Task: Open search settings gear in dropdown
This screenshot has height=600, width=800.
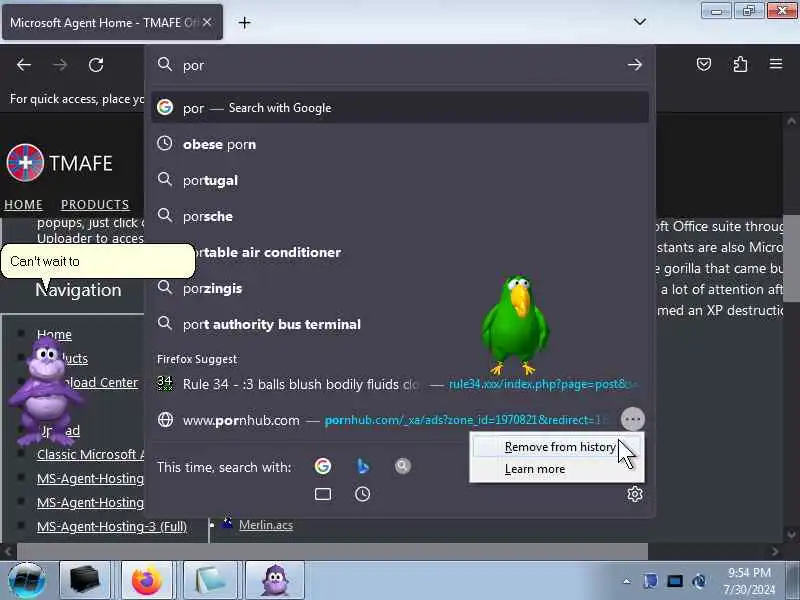Action: coord(635,494)
